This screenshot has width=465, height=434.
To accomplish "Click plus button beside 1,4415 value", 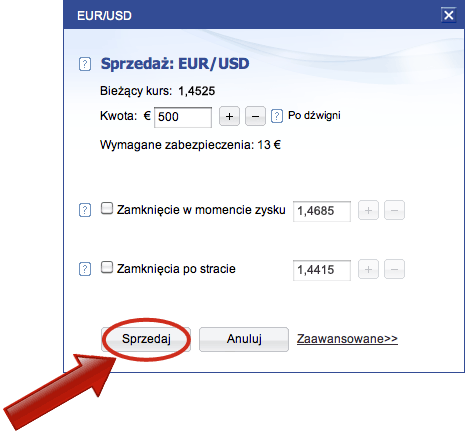I will click(368, 269).
